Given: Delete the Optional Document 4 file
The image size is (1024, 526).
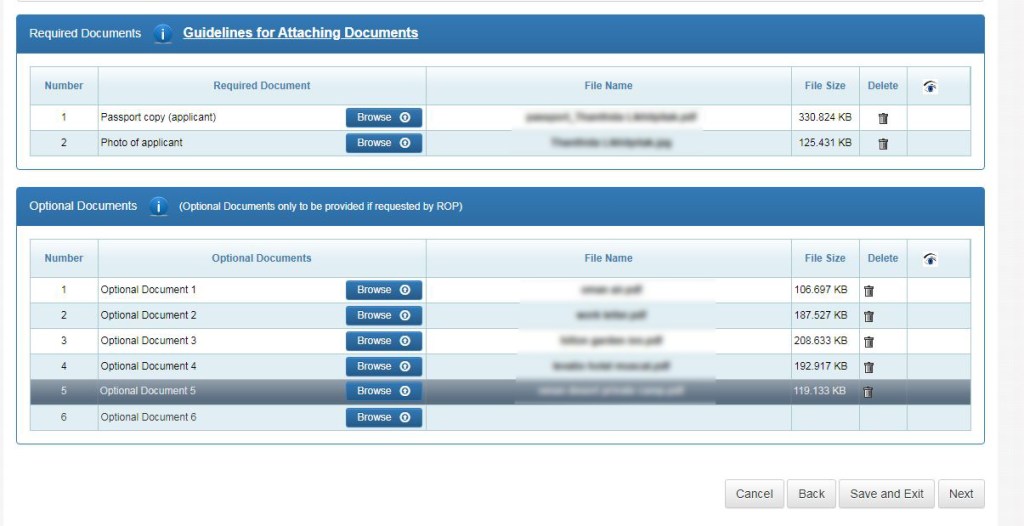Looking at the screenshot, I should point(868,367).
